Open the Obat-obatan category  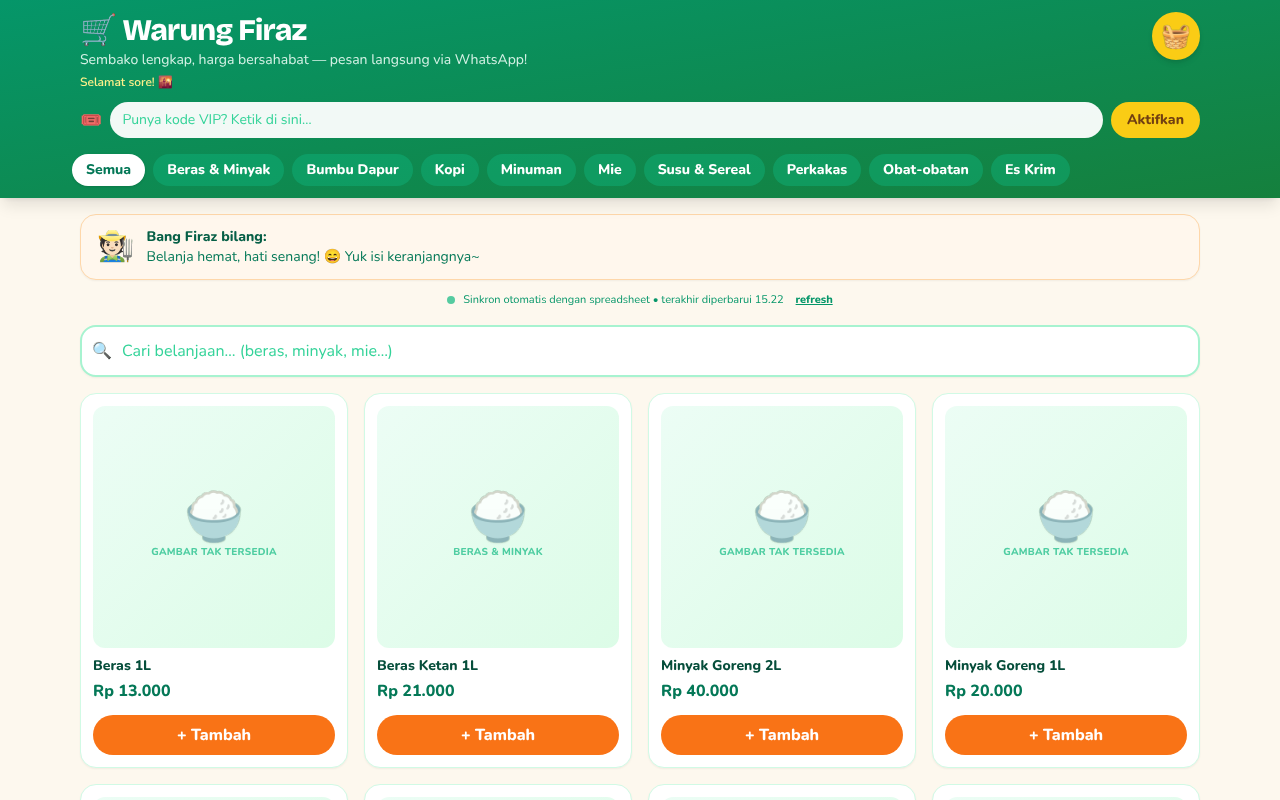tap(926, 170)
